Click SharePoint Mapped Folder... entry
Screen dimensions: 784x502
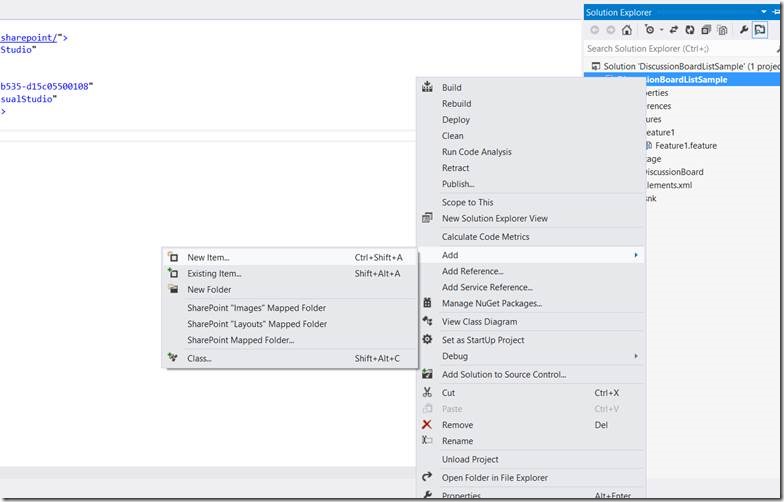tap(240, 340)
